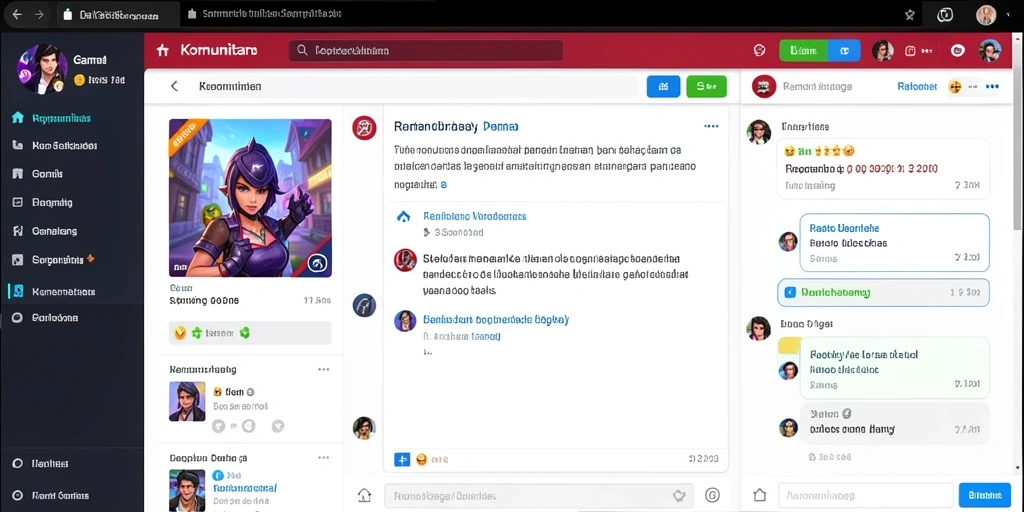This screenshot has height=512, width=1024.
Task: Click the blue plus icon below the post
Action: click(x=402, y=460)
